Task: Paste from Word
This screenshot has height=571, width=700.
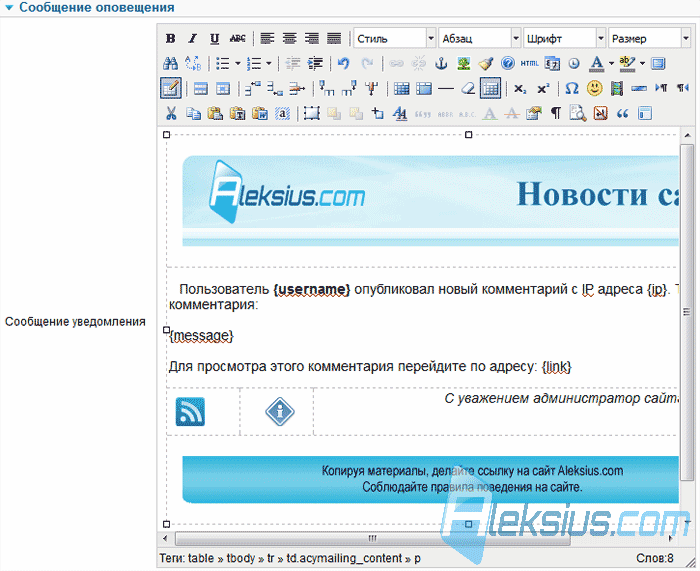Action: [x=260, y=113]
